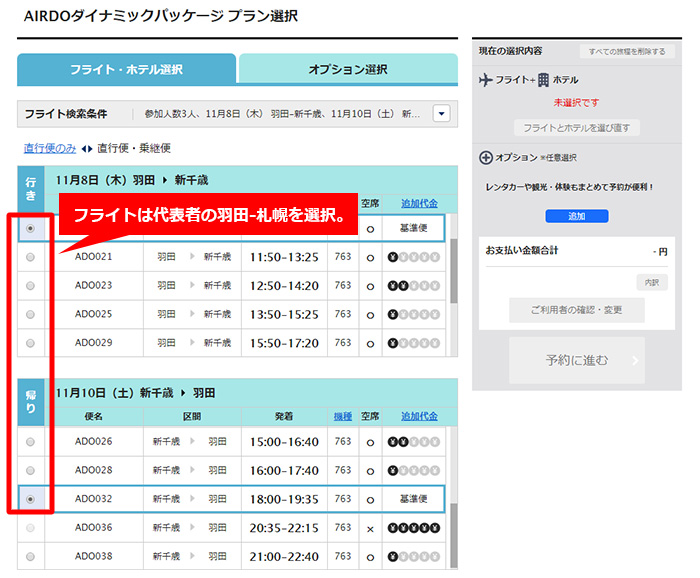Image resolution: width=700 pixels, height=578 pixels.
Task: Select the ADO029 outbound flight radio button
Action: (30, 343)
